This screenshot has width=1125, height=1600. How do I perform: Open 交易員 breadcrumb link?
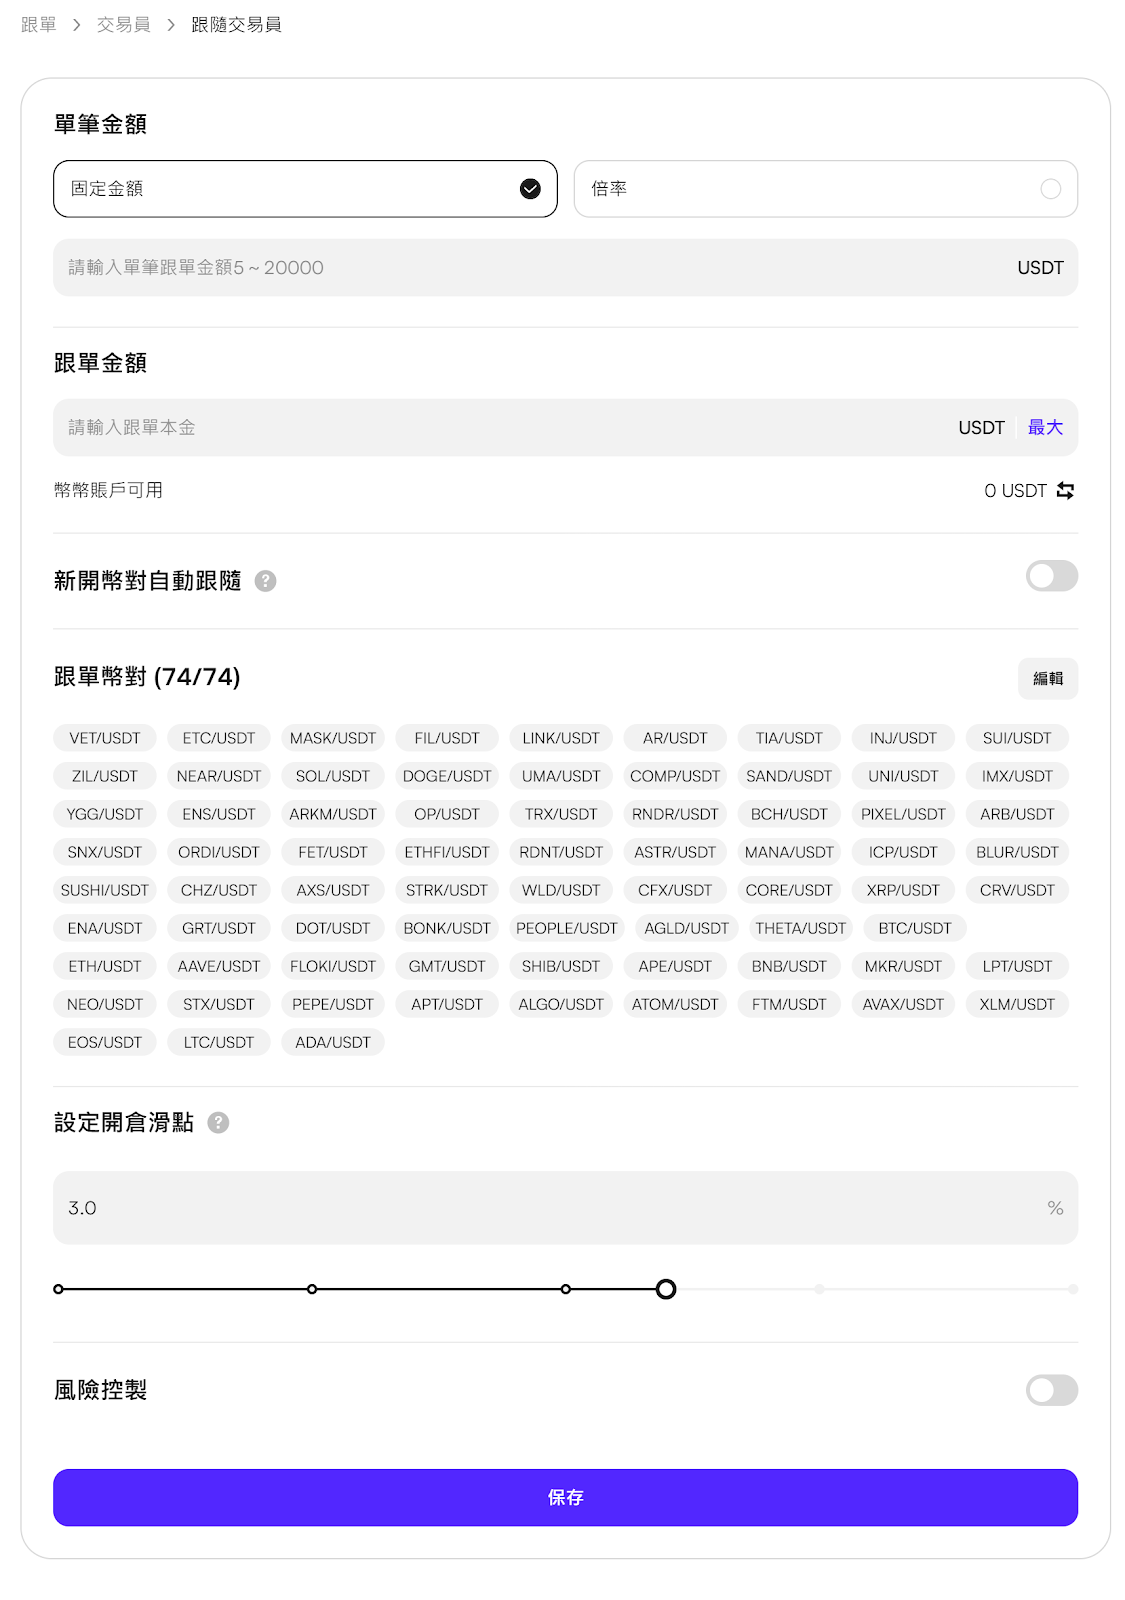(123, 25)
